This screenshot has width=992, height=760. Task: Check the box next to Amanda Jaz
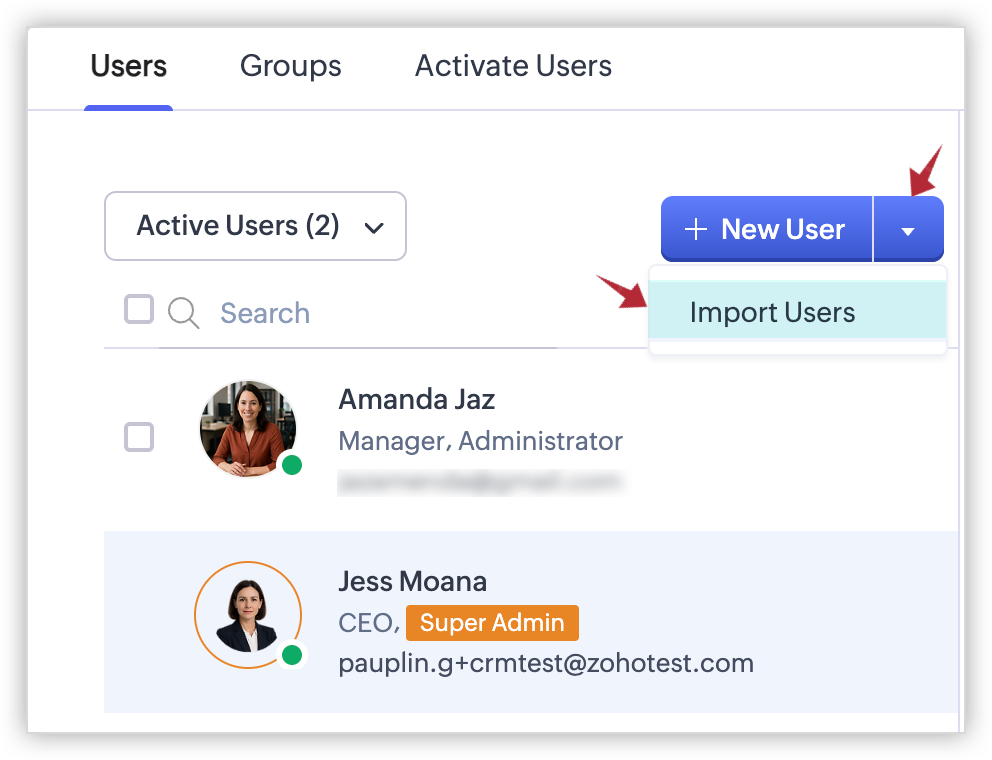(139, 436)
